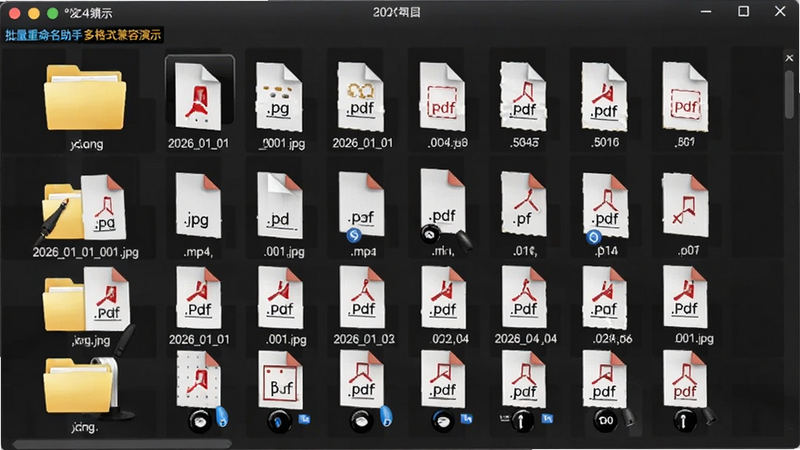Select the boxed Buf file icon
800x450 pixels.
click(280, 380)
